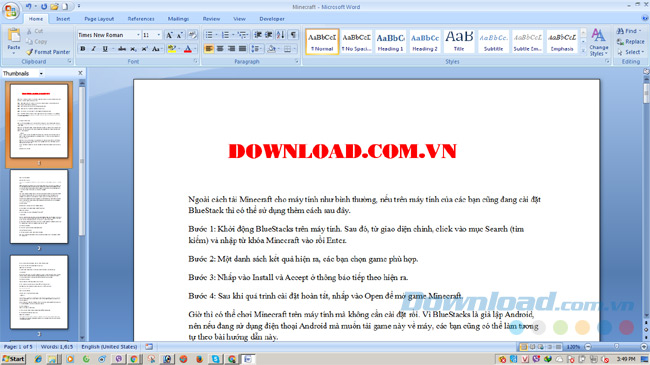Open the Thumbnails pane dropdown

click(41, 73)
